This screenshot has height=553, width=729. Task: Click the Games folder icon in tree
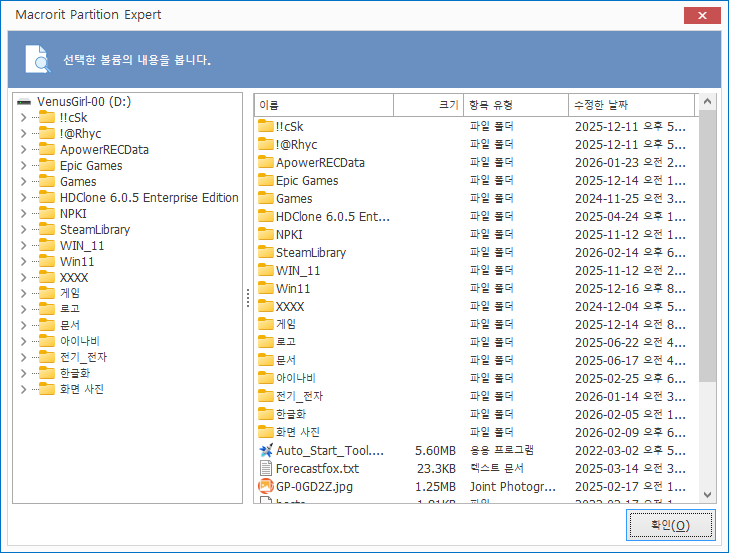point(47,181)
